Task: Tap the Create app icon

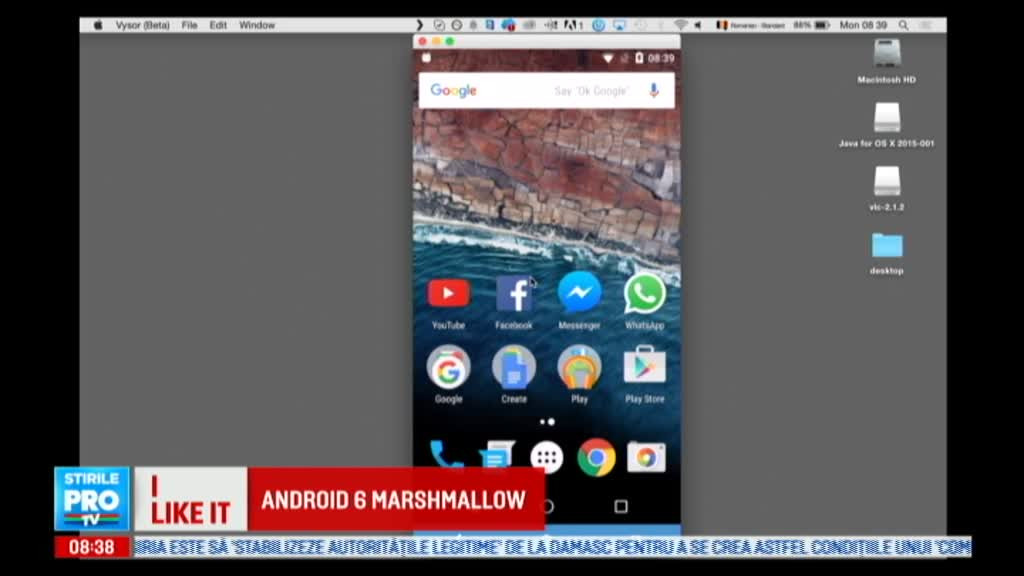Action: tap(514, 368)
